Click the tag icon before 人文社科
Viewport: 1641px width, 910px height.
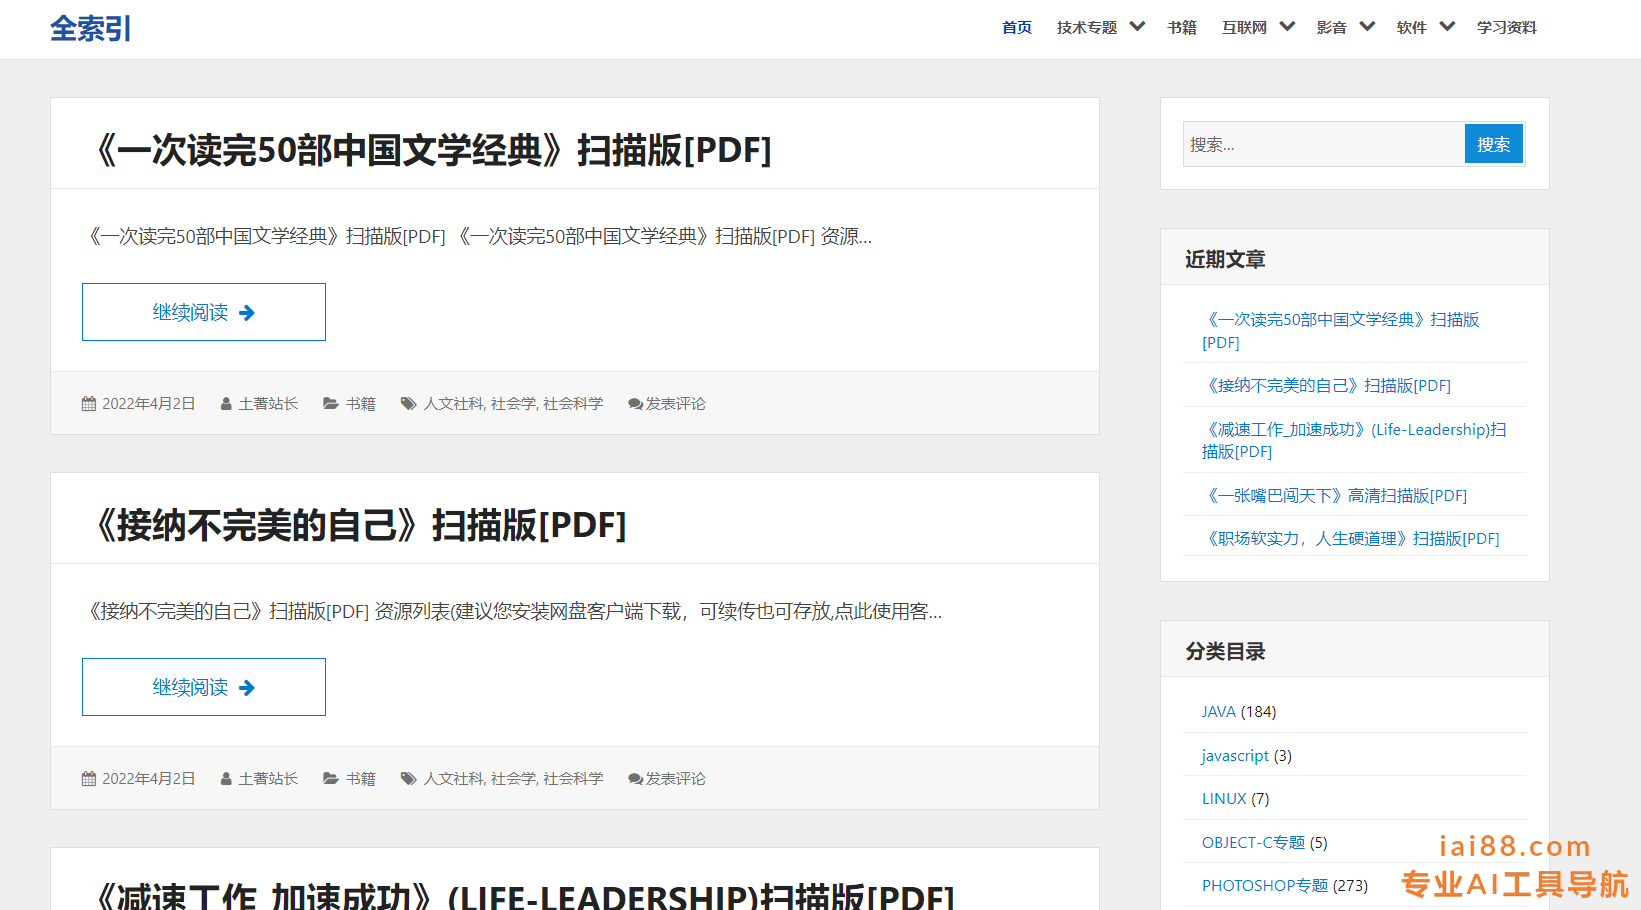tap(409, 403)
